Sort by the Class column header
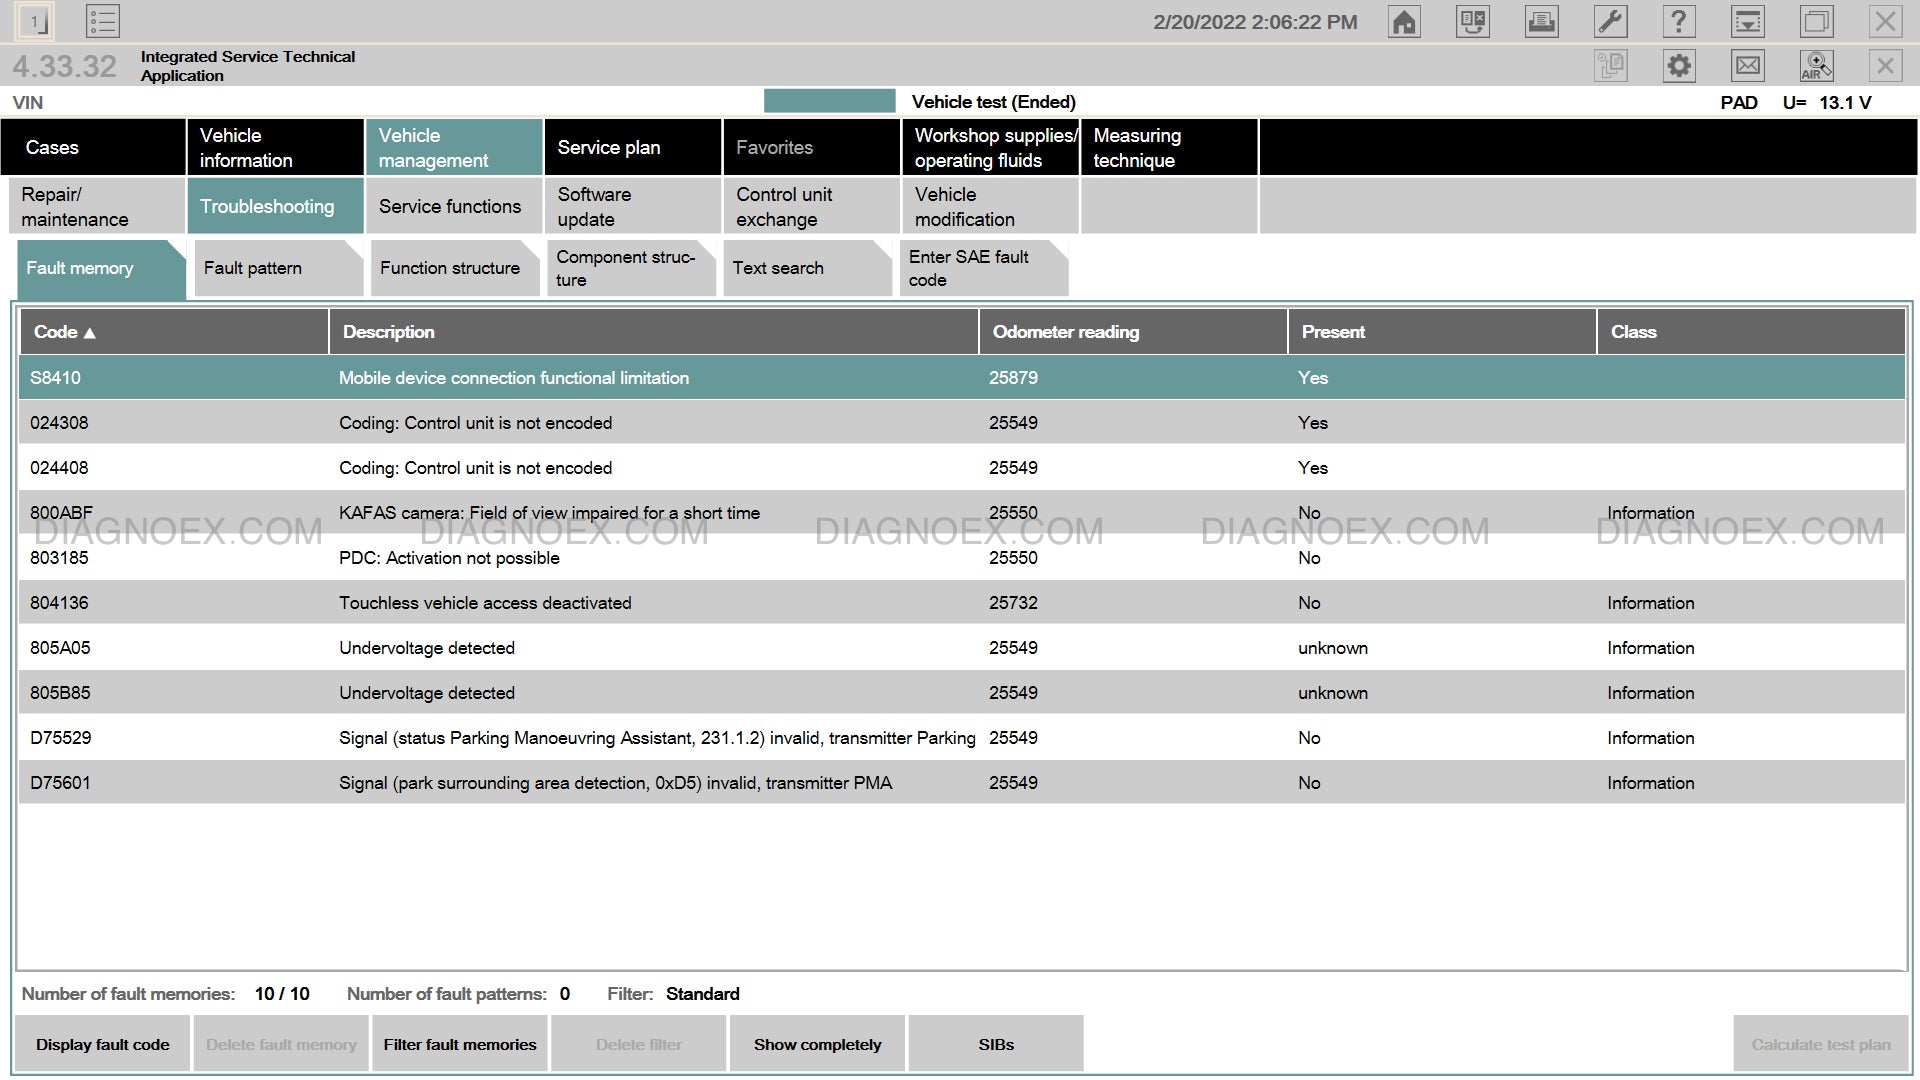 click(x=1751, y=332)
